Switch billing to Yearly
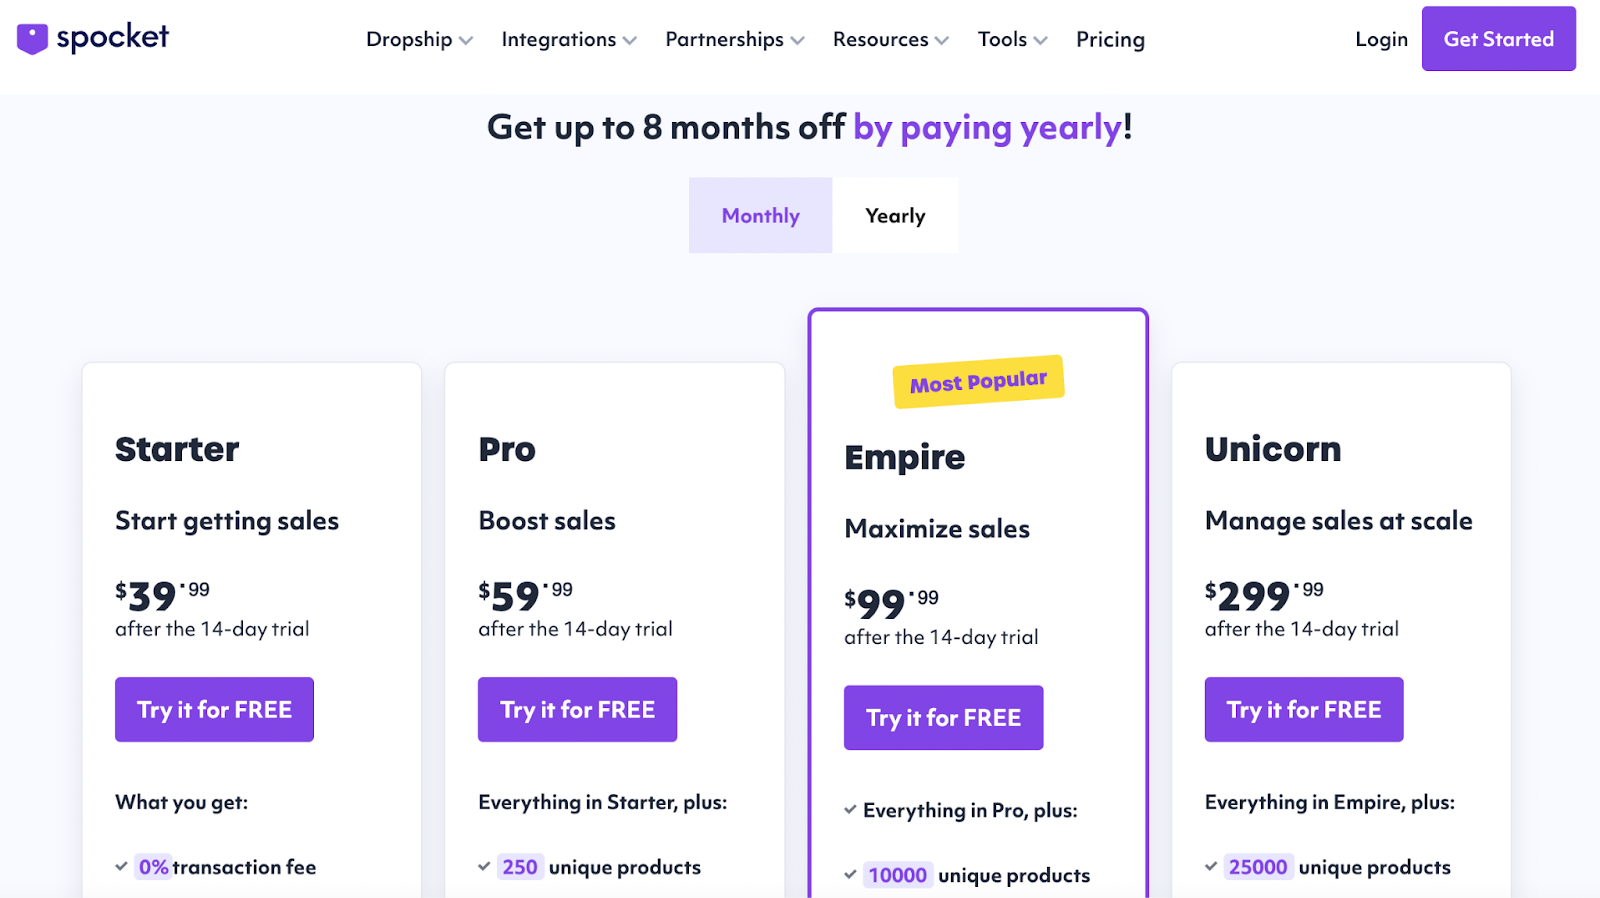1600x898 pixels. [x=895, y=215]
